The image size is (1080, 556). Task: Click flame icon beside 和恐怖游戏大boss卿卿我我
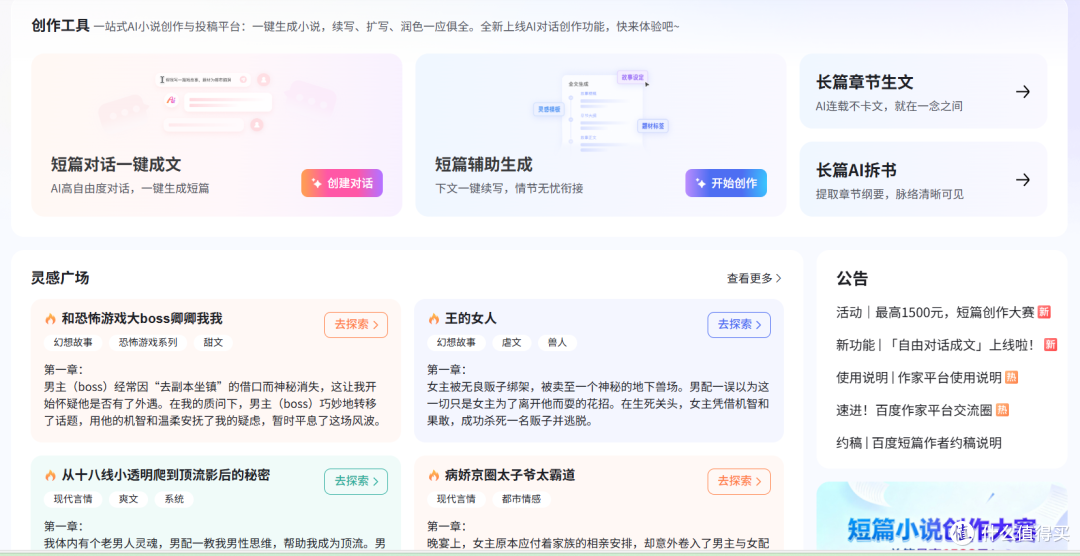coord(50,319)
